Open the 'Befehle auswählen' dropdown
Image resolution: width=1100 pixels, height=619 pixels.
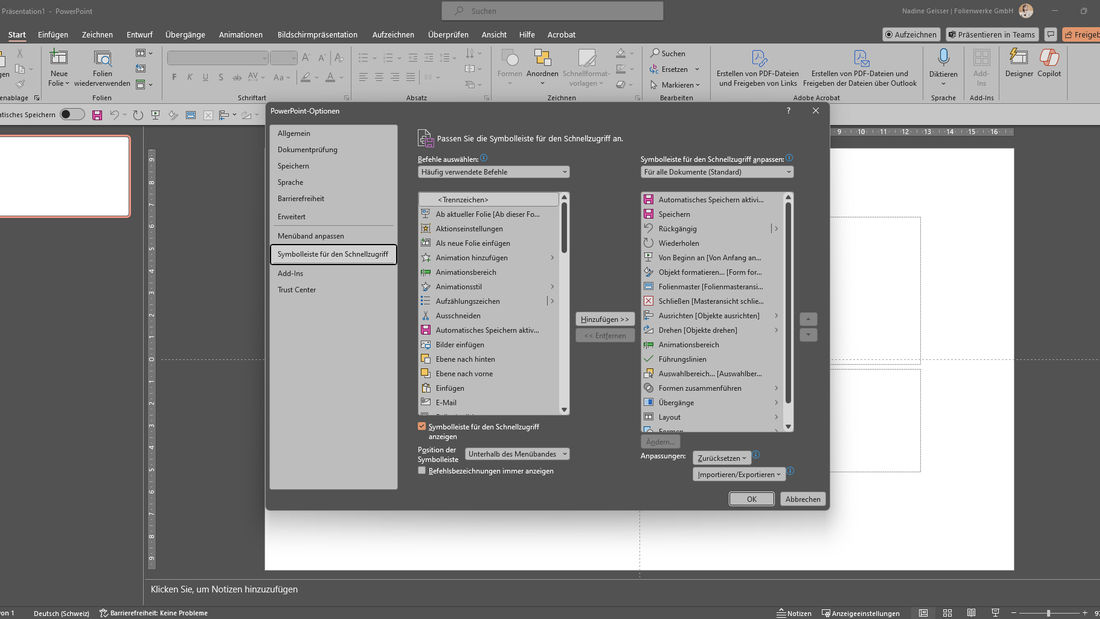click(492, 171)
